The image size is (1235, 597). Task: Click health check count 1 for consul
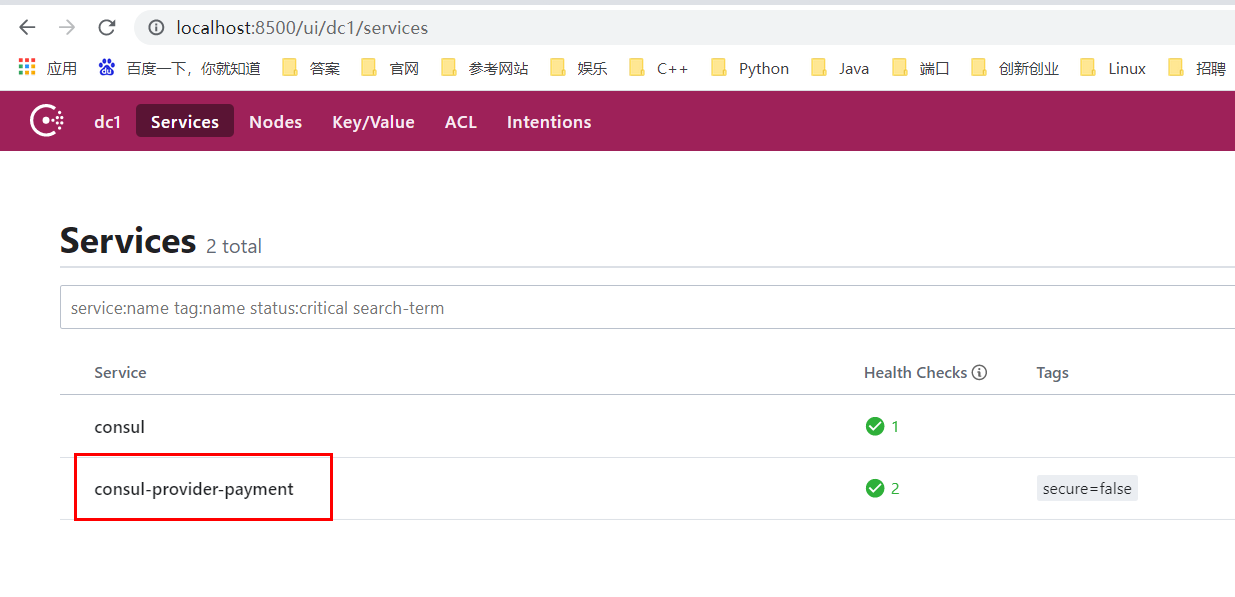point(895,426)
